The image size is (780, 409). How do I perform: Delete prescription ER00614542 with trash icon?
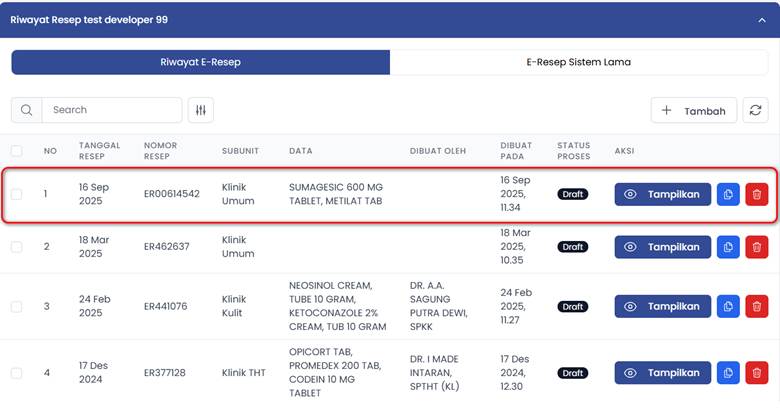756,194
